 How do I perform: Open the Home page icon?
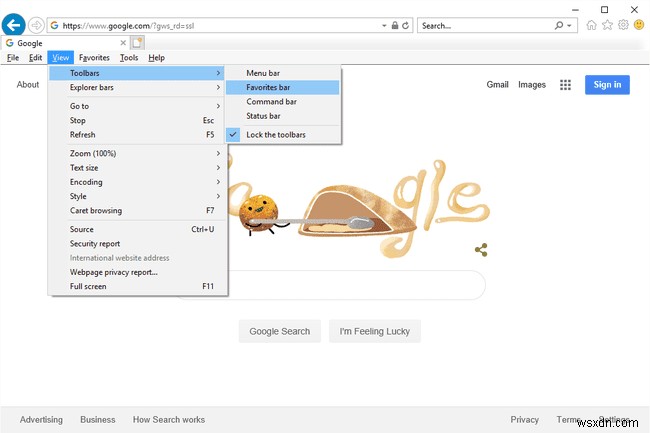pos(591,25)
